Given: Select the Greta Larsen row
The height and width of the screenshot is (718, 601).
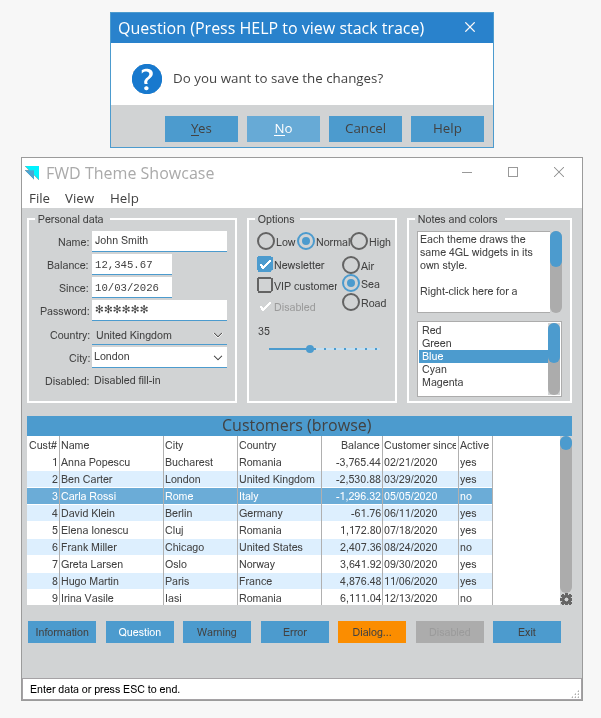Looking at the screenshot, I should [260, 564].
